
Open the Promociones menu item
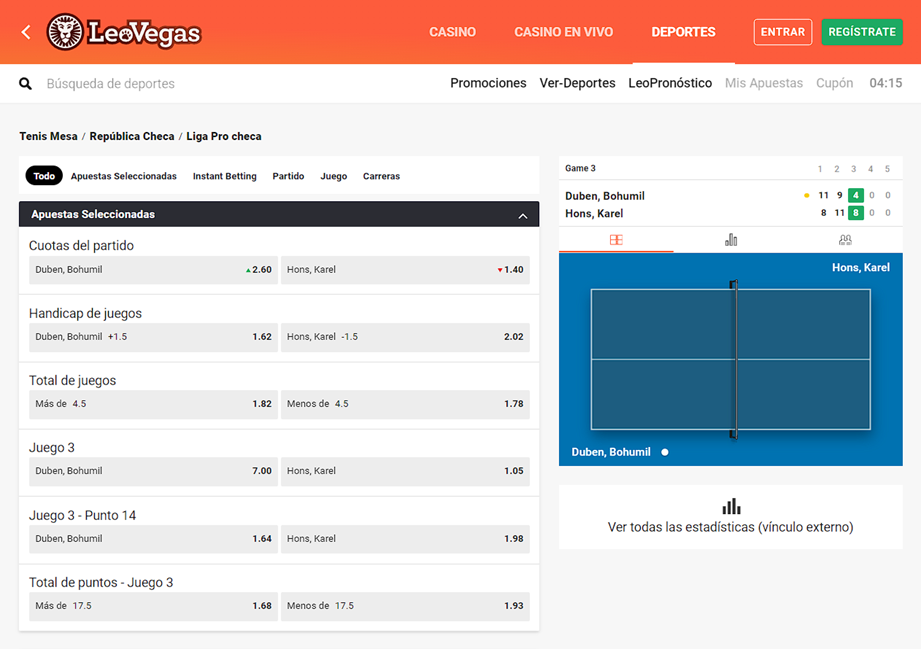click(x=488, y=84)
